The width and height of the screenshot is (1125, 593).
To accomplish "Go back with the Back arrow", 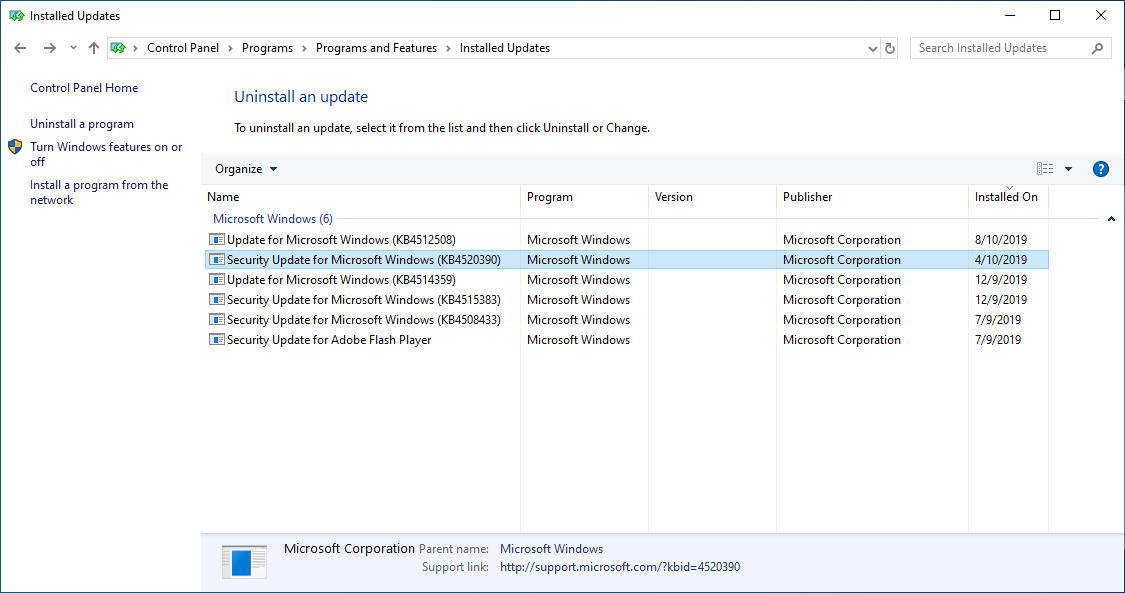I will pyautogui.click(x=20, y=48).
